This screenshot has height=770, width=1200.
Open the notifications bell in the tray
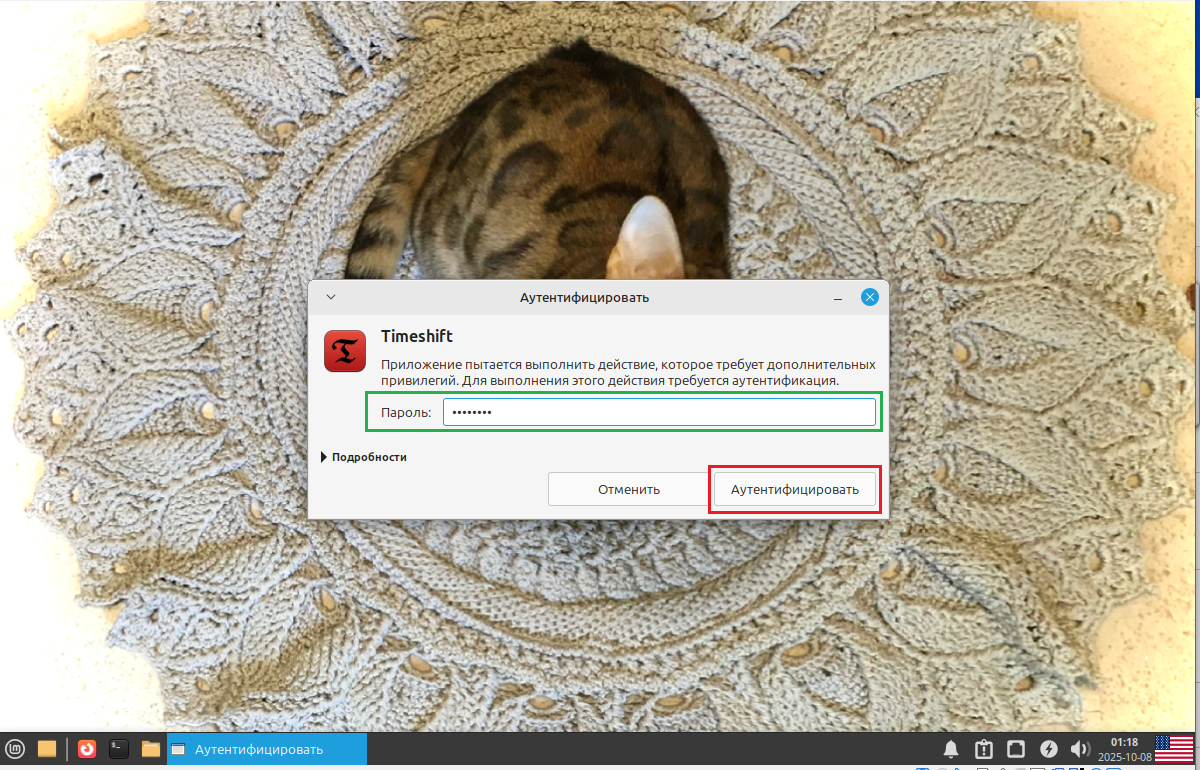click(x=951, y=748)
